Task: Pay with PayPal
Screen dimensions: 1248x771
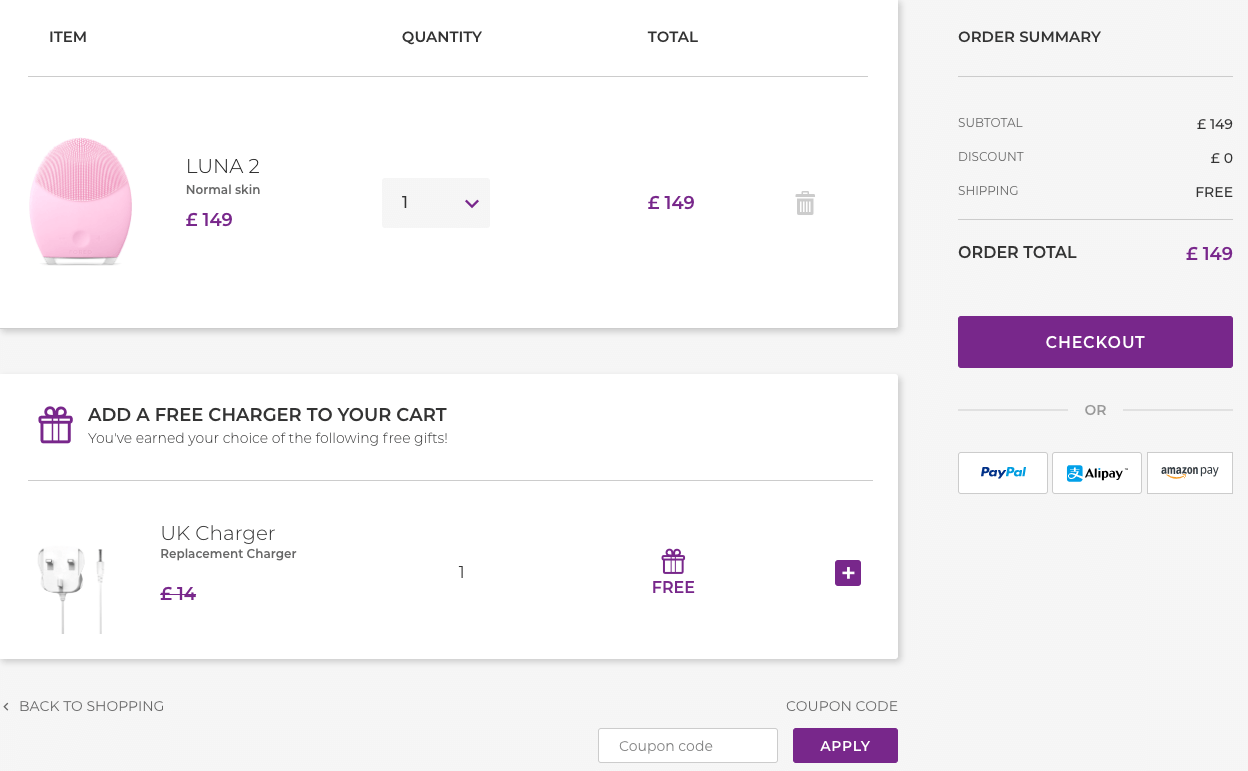Action: pos(1003,473)
